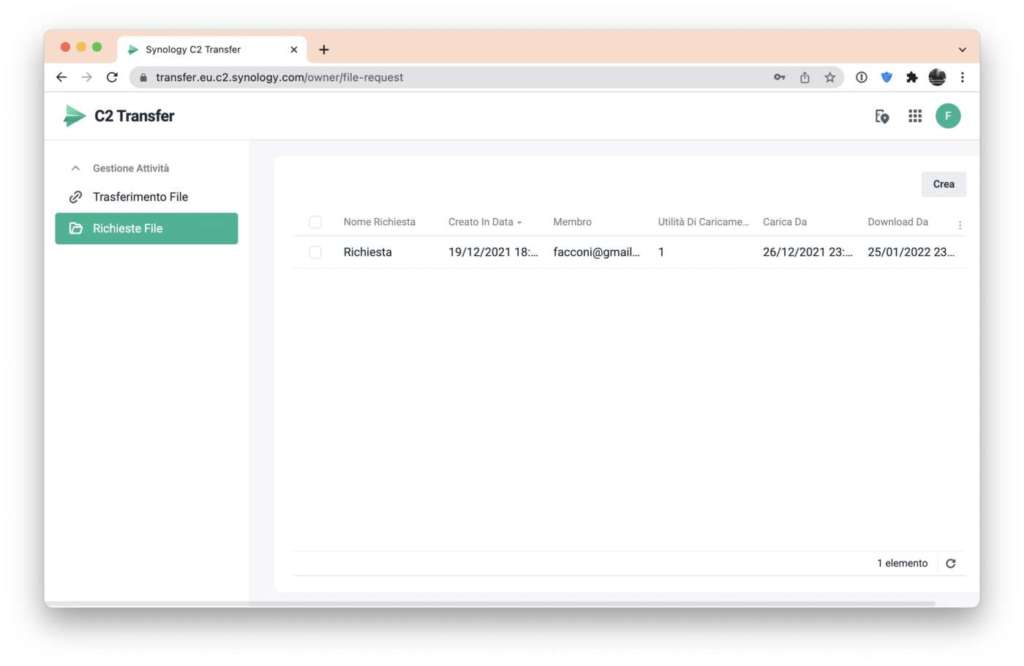
Task: Switch to the Synology C2 Transfer tab
Action: pos(200,49)
